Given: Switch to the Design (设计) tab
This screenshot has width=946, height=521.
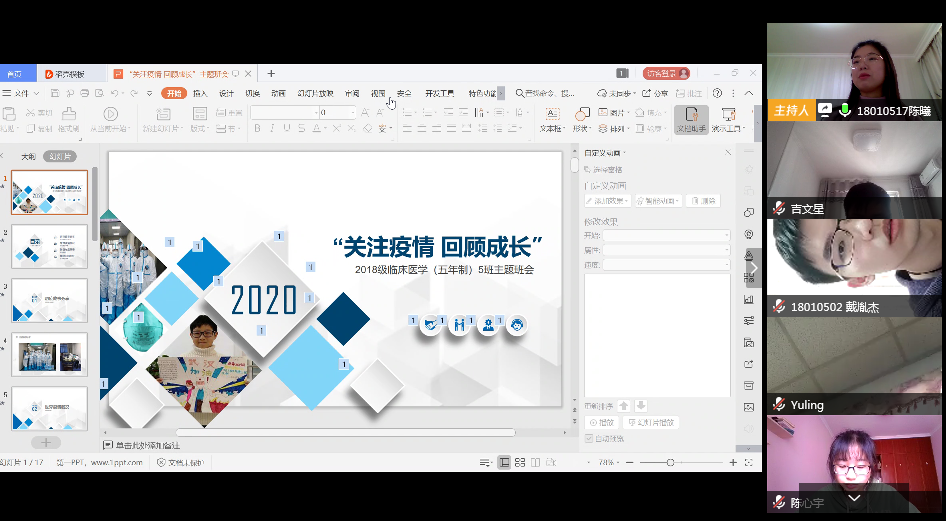Looking at the screenshot, I should pos(227,93).
